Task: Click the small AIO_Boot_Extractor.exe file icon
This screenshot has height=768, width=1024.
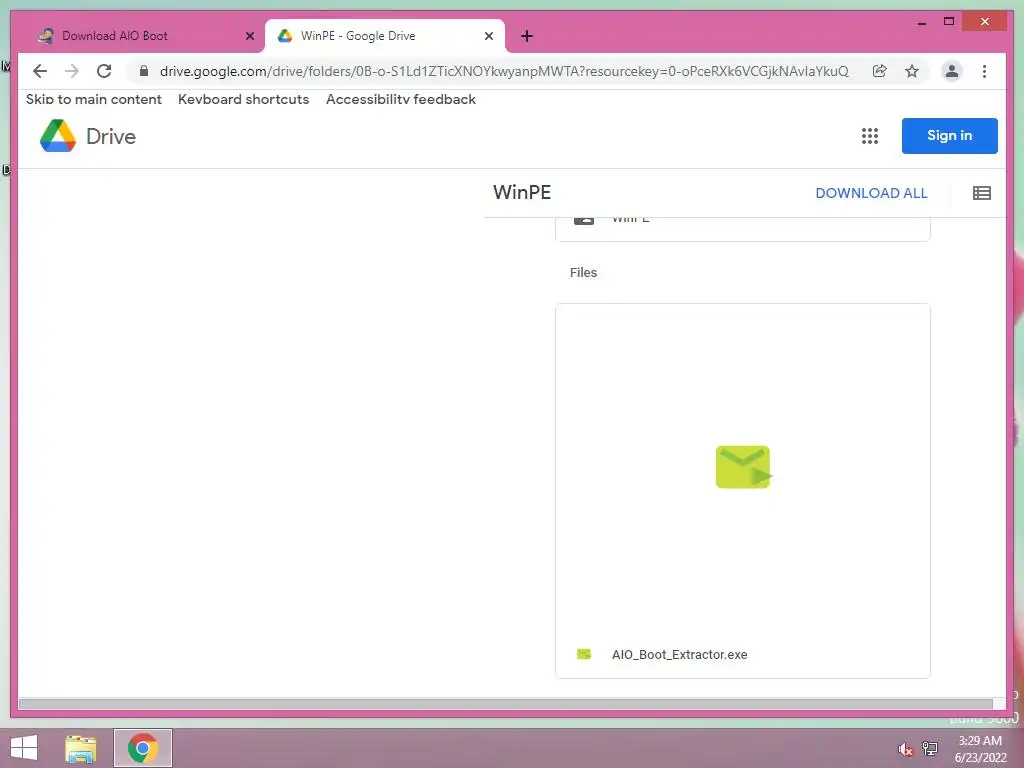Action: [584, 654]
